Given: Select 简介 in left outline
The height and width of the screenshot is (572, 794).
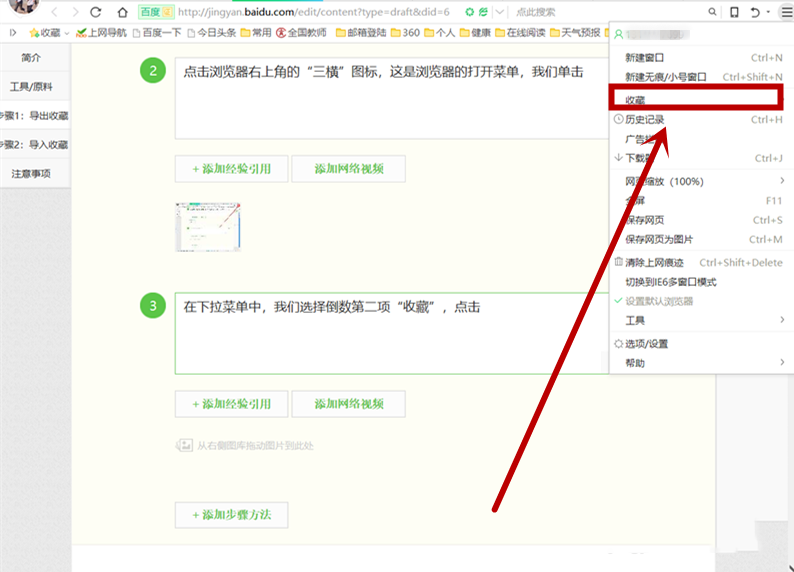Looking at the screenshot, I should (31, 58).
